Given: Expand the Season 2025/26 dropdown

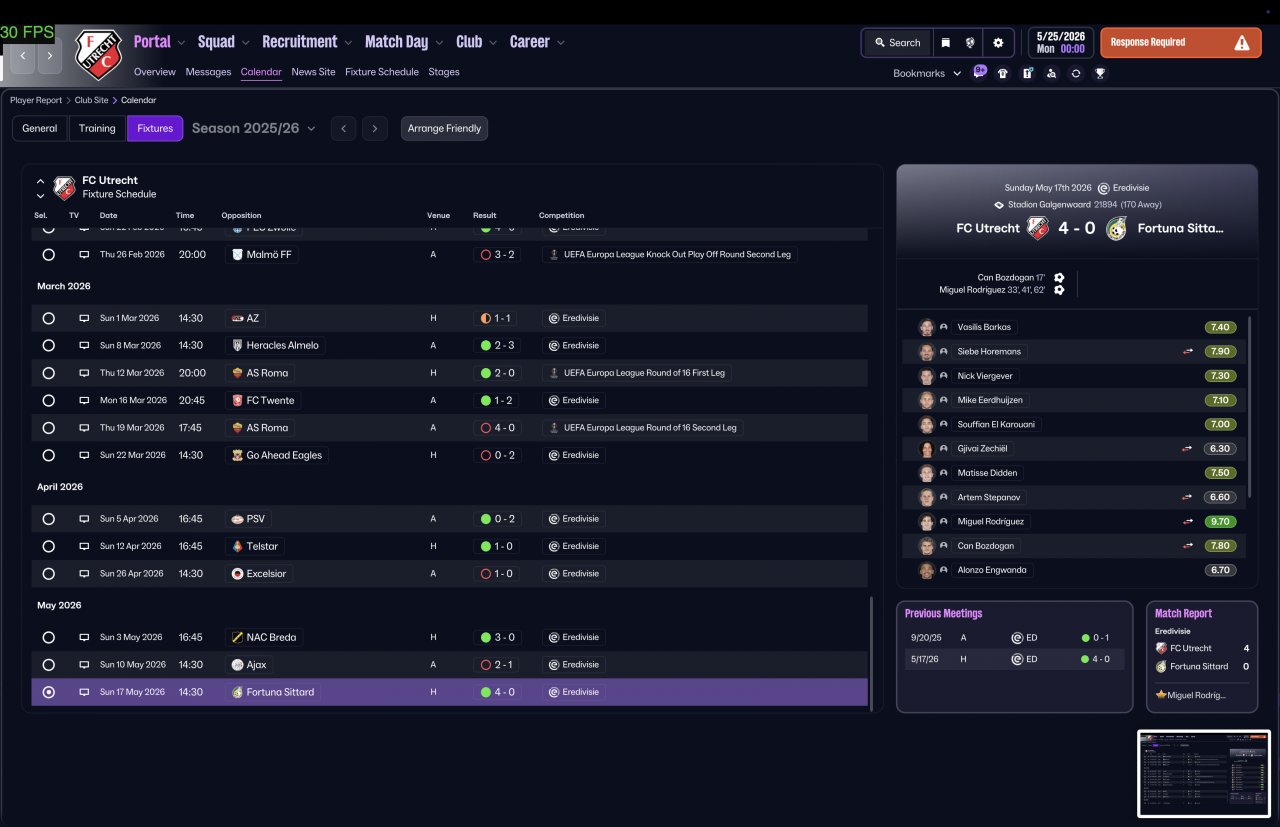Looking at the screenshot, I should click(254, 128).
